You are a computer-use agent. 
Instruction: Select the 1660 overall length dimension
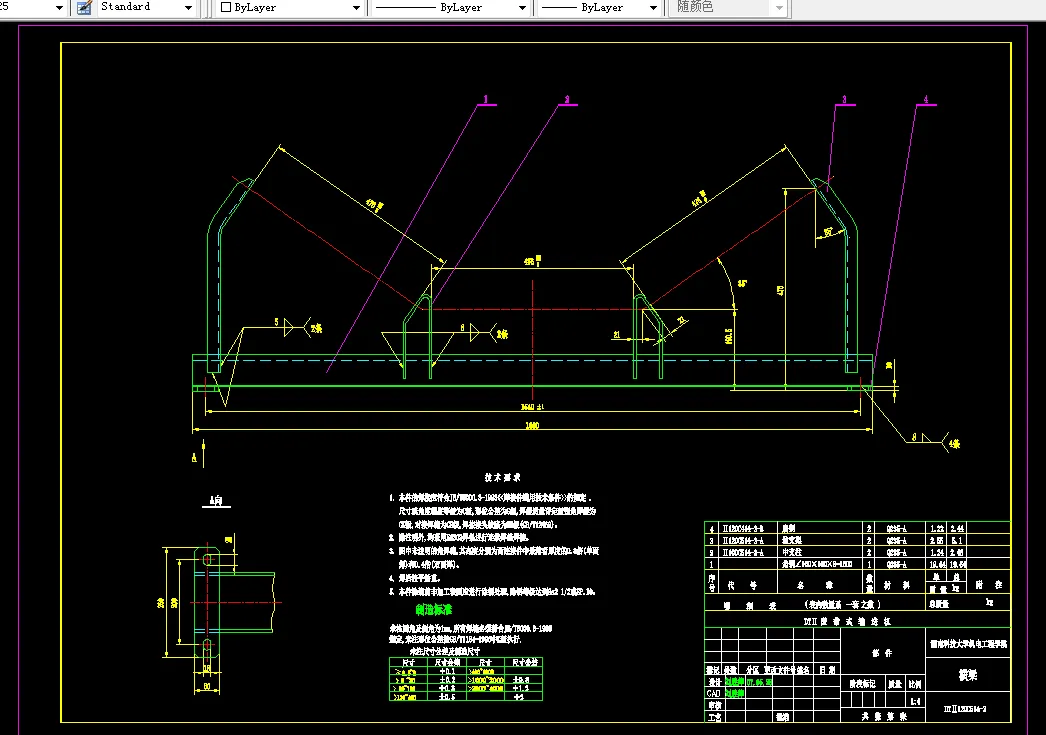(532, 425)
